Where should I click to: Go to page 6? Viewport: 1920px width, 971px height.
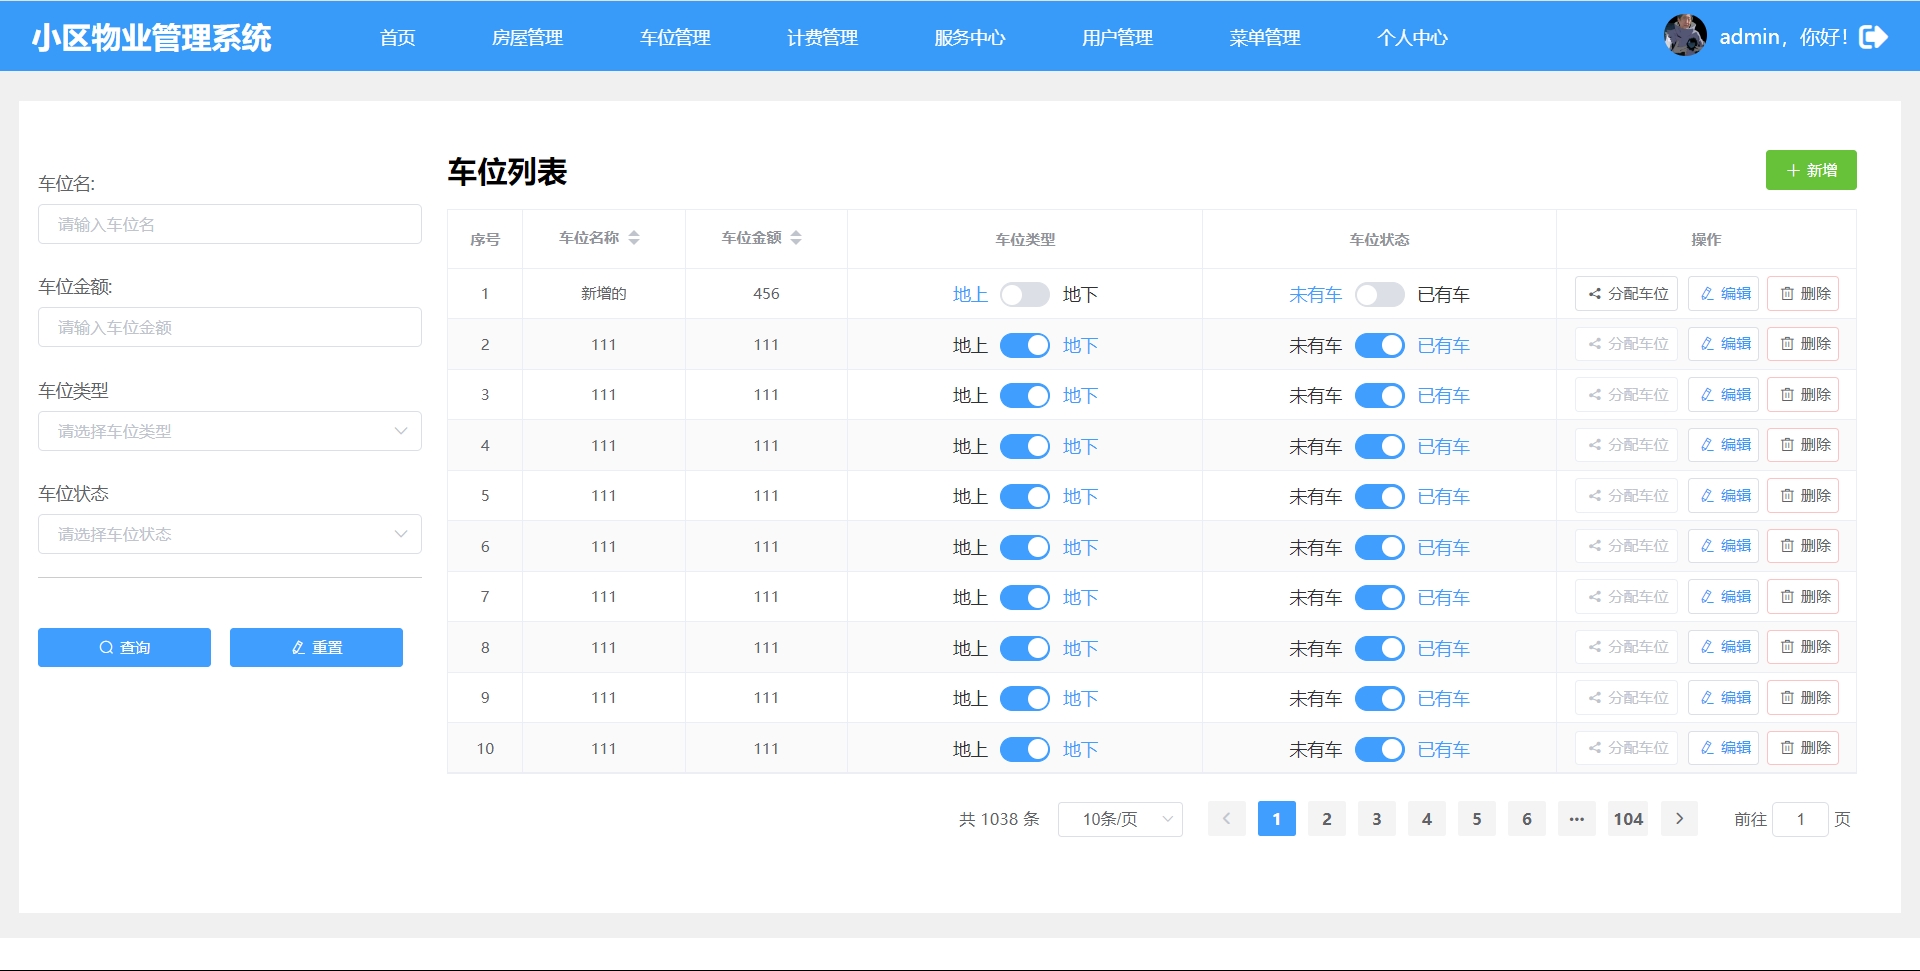pos(1527,819)
